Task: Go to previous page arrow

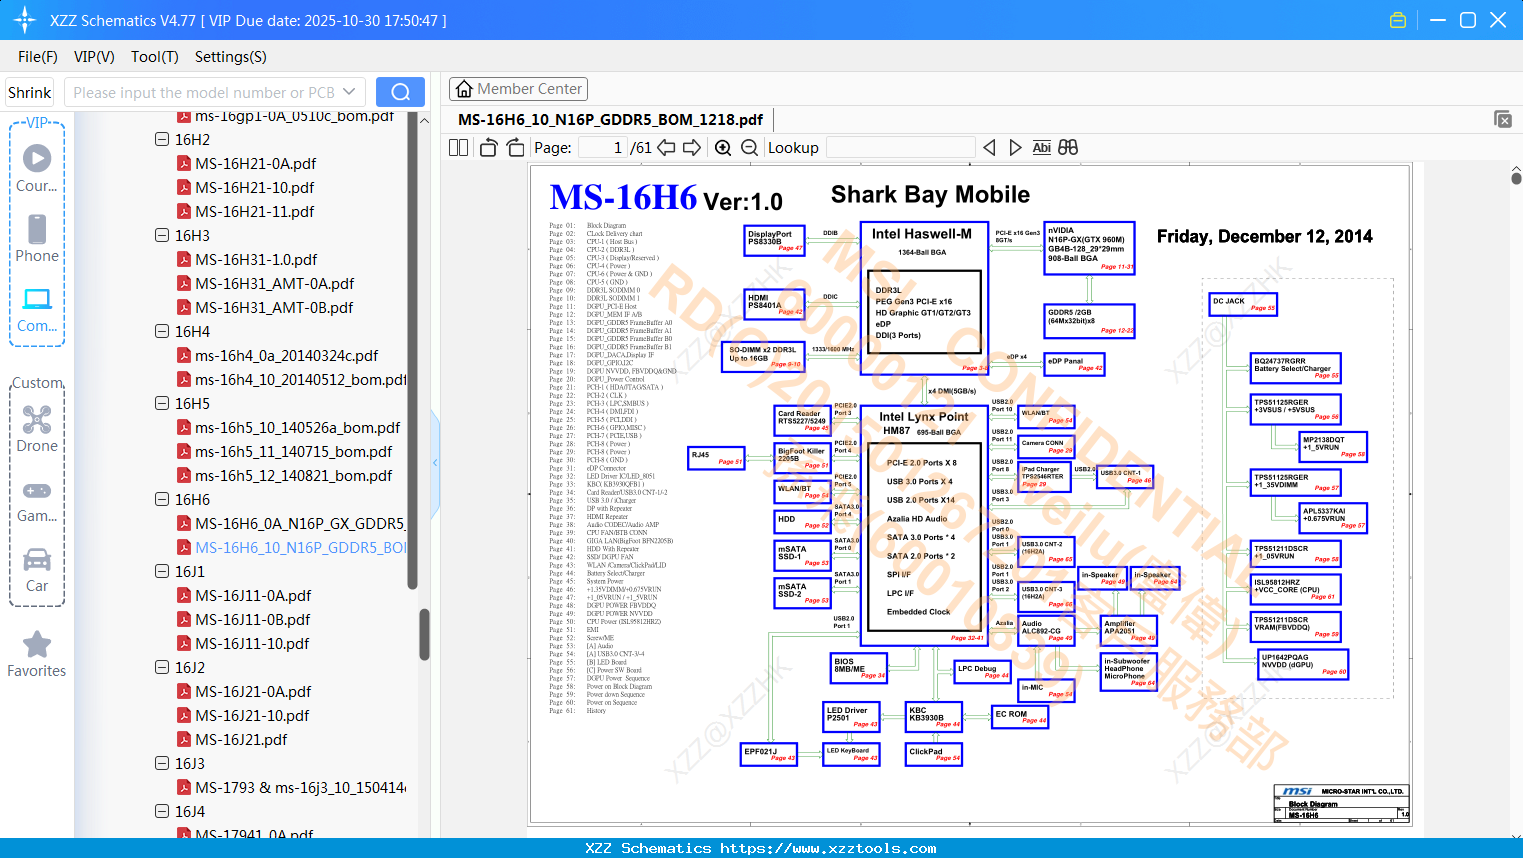Action: coord(666,147)
